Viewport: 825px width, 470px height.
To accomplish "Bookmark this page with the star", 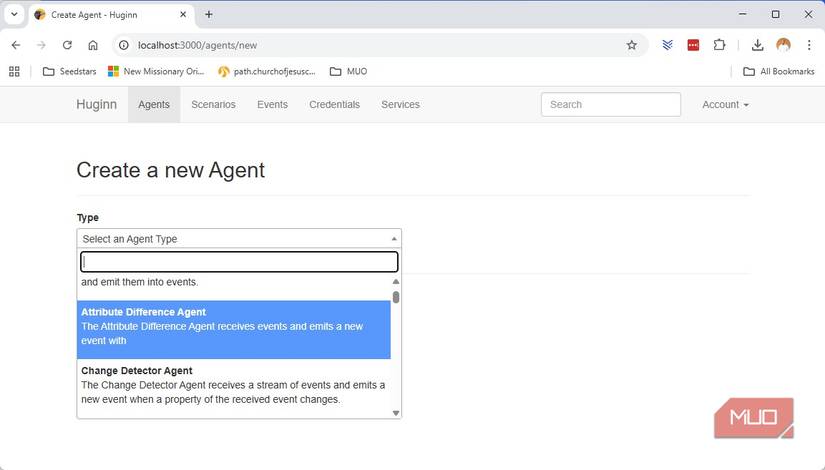I will 631,45.
